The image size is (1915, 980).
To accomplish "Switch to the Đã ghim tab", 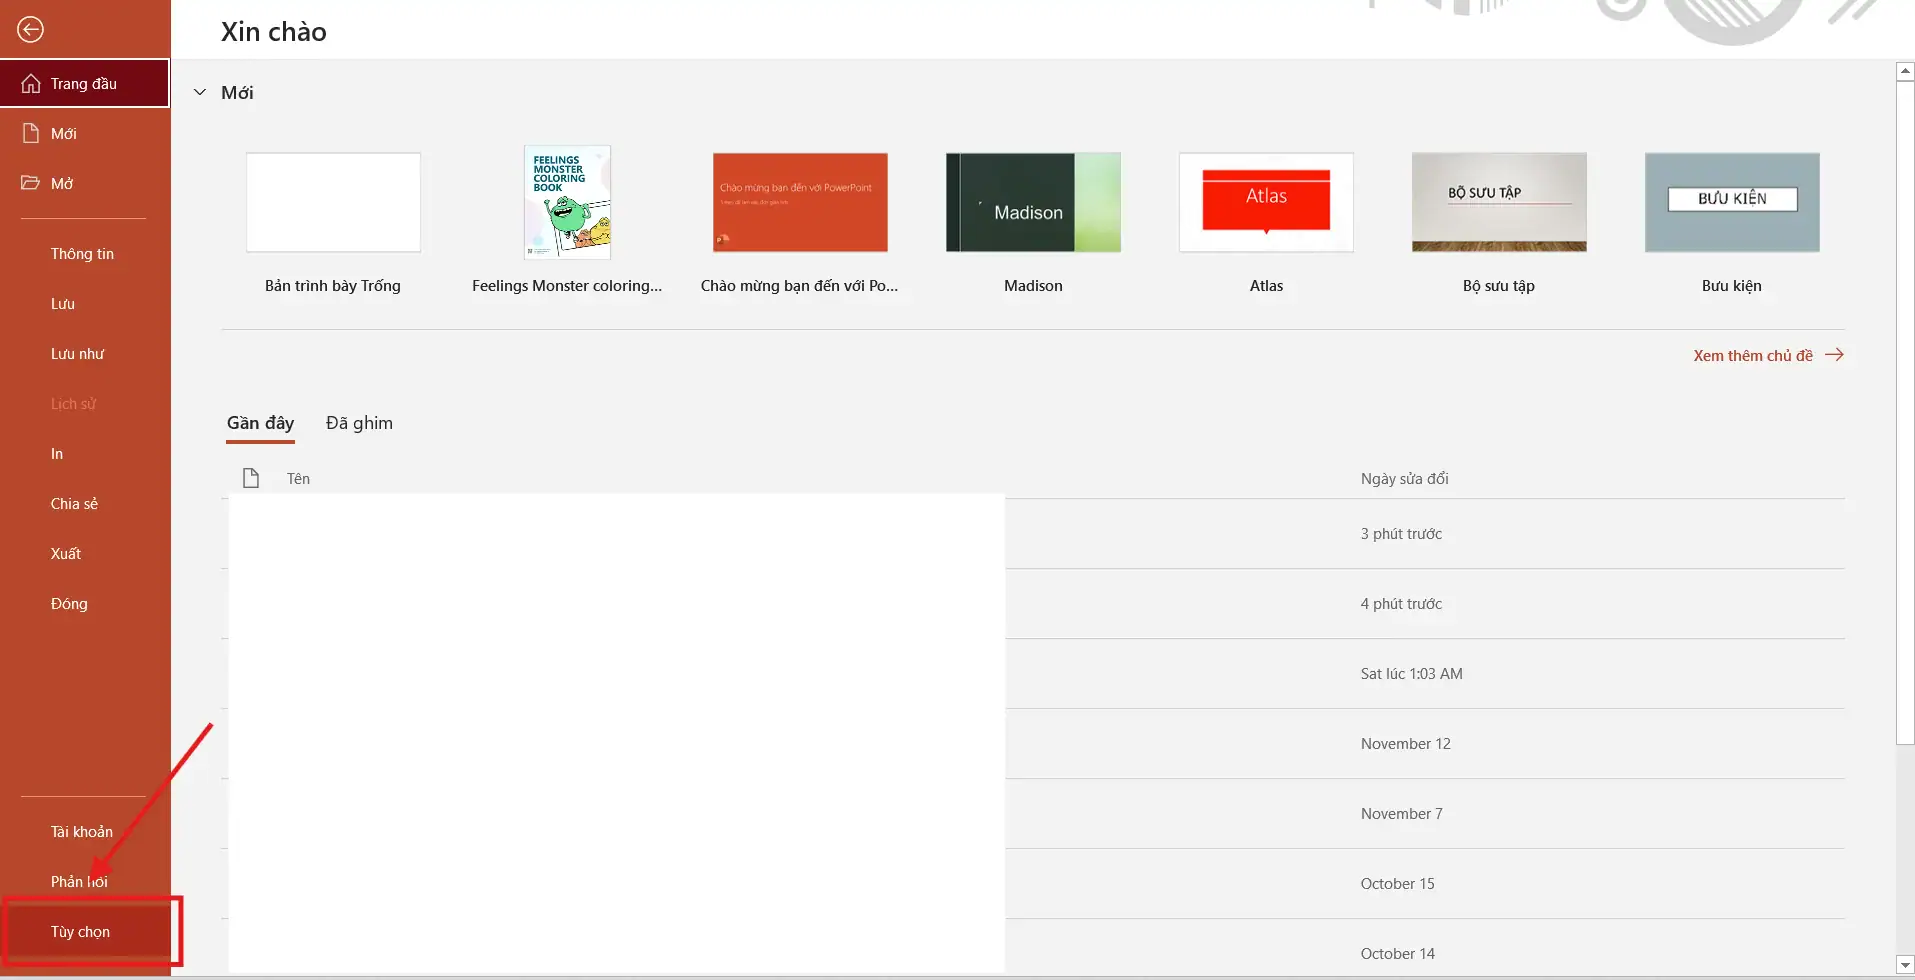I will point(359,423).
